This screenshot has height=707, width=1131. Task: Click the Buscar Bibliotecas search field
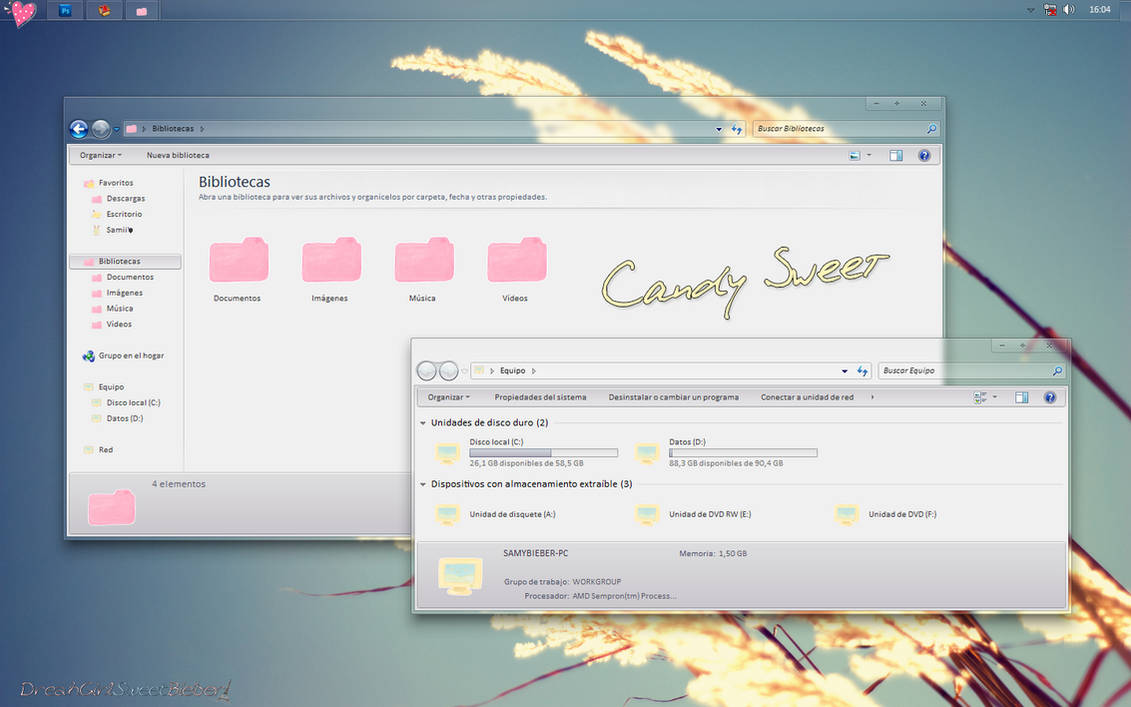click(840, 128)
